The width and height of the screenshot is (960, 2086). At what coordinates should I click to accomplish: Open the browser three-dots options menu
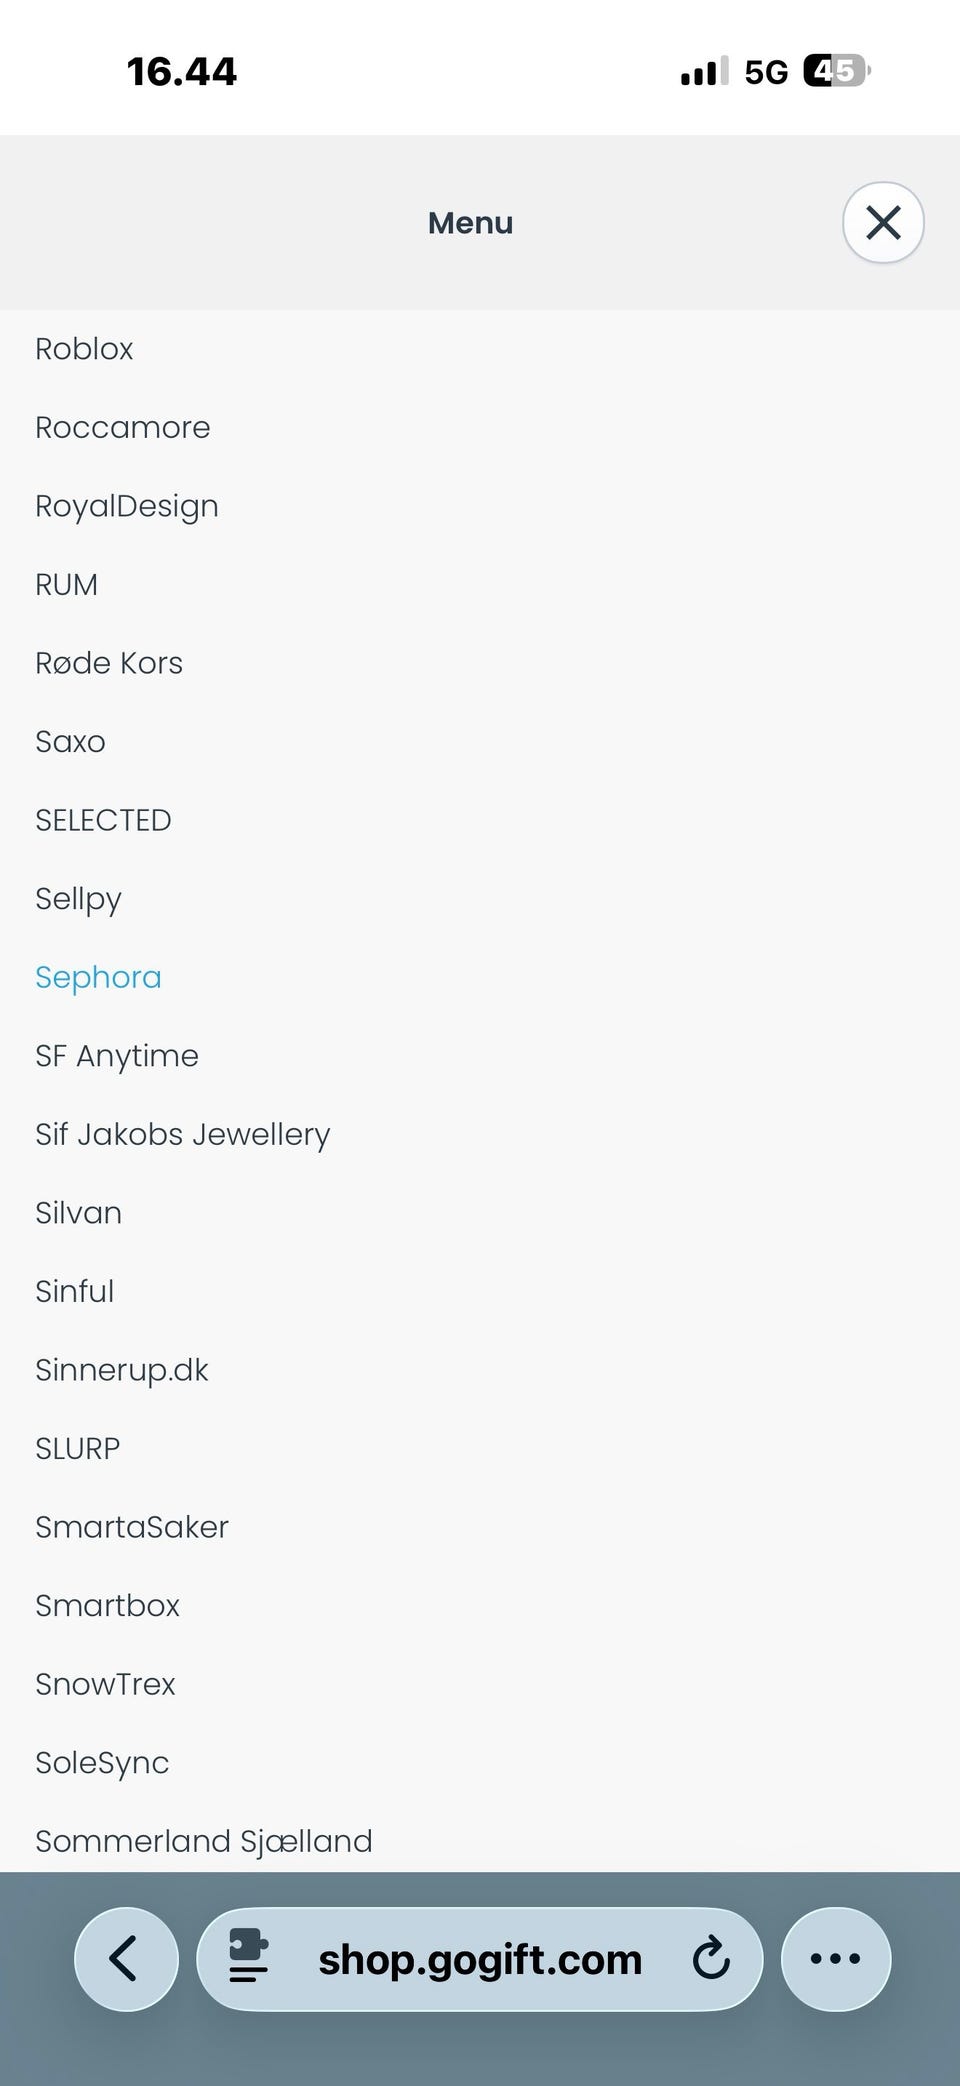835,1958
